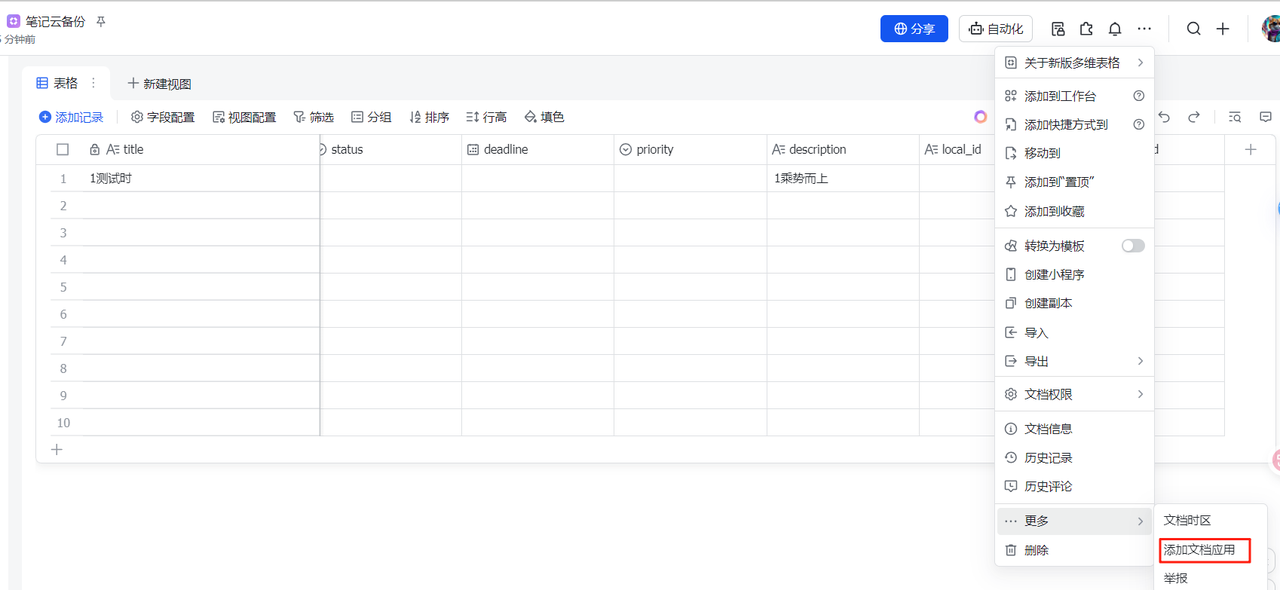Expand the 更多 submenu arrow
Screen dimensions: 1280x590
tap(1140, 521)
